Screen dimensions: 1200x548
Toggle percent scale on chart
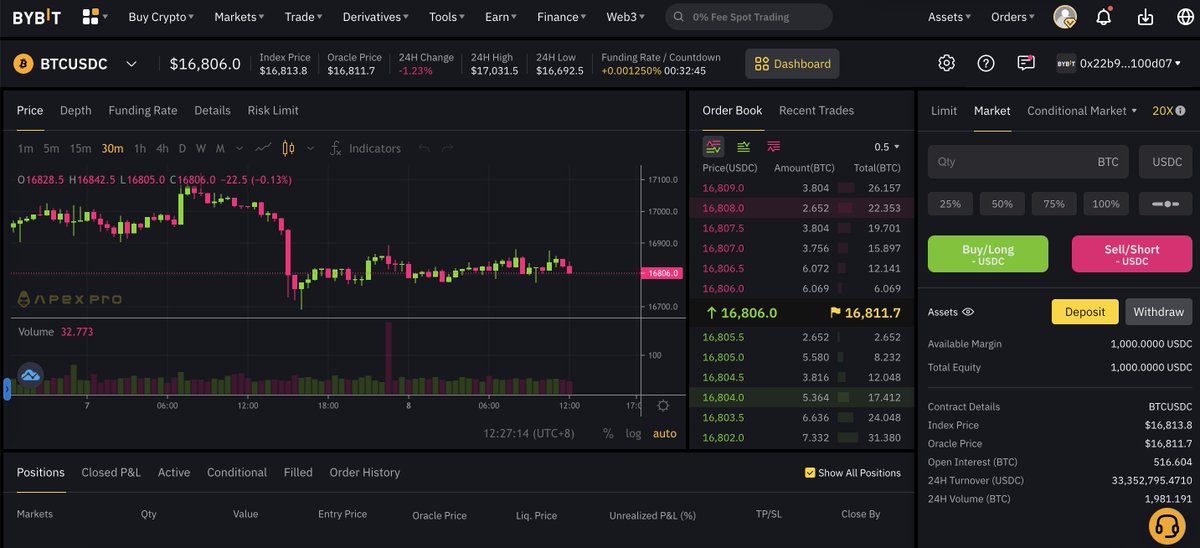coord(608,433)
